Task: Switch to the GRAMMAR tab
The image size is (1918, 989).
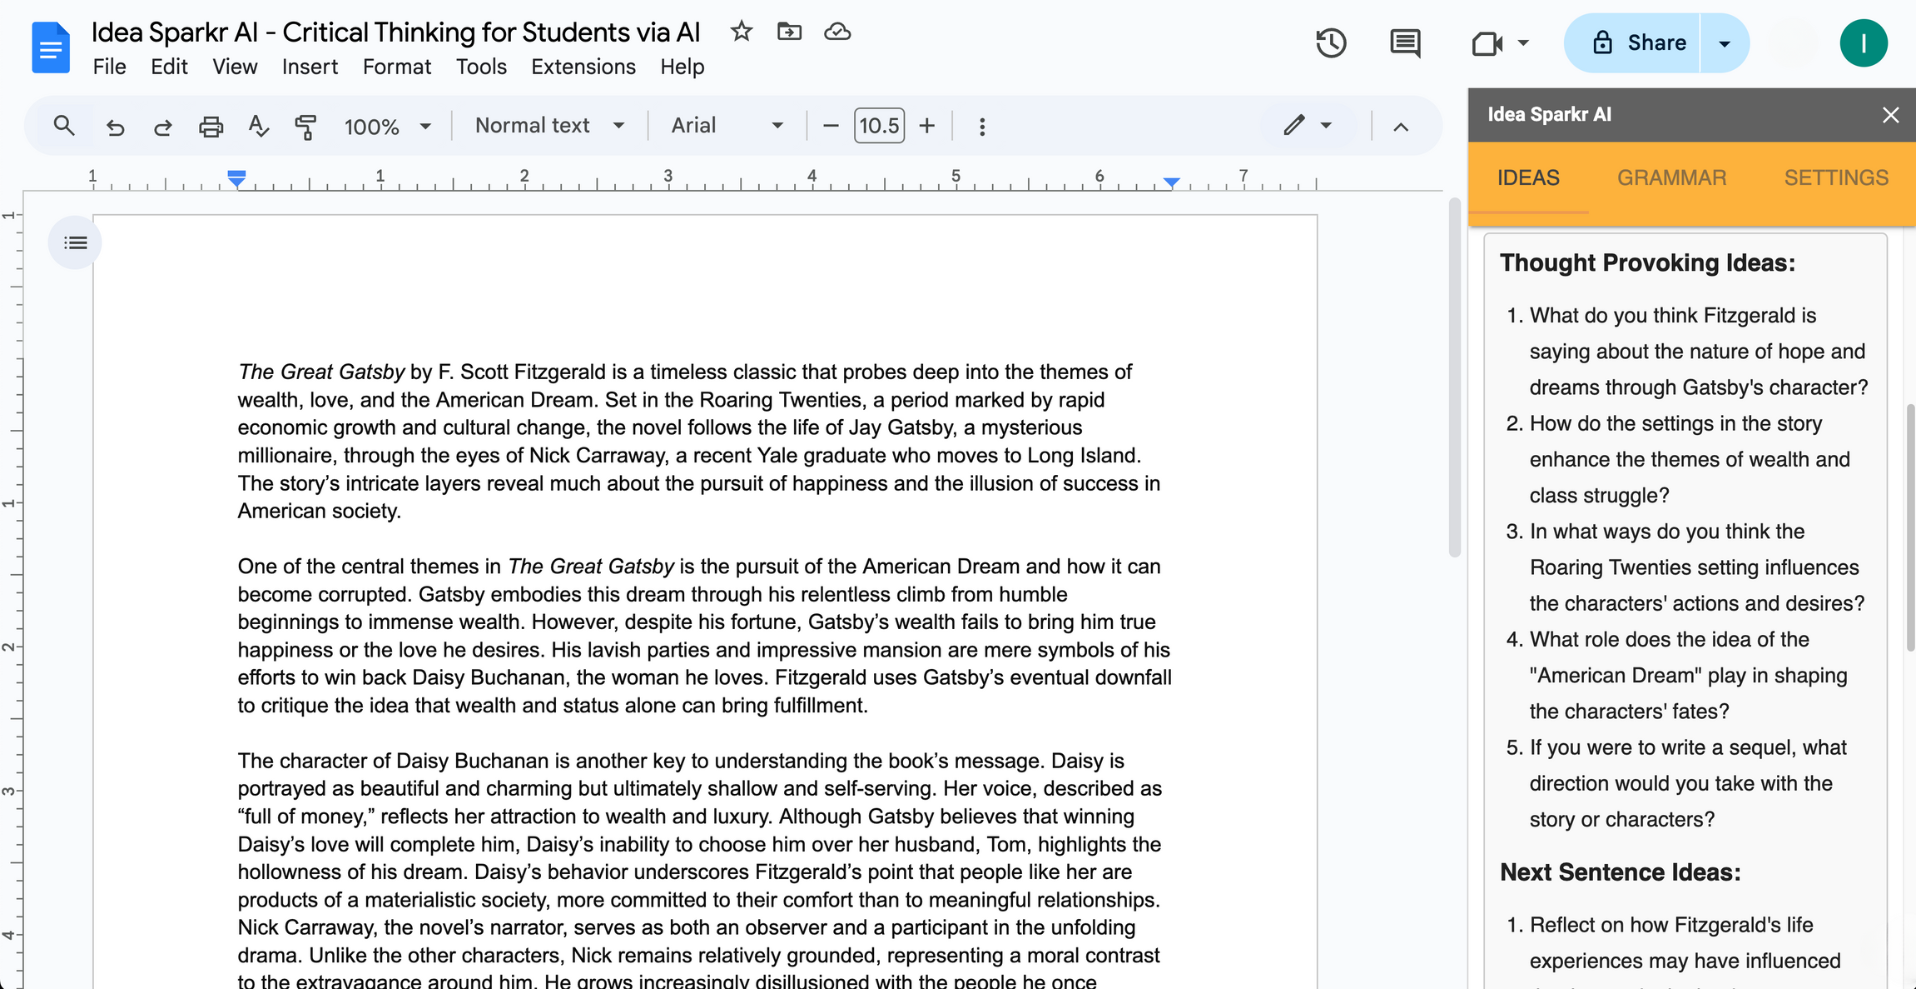Action: pyautogui.click(x=1672, y=178)
